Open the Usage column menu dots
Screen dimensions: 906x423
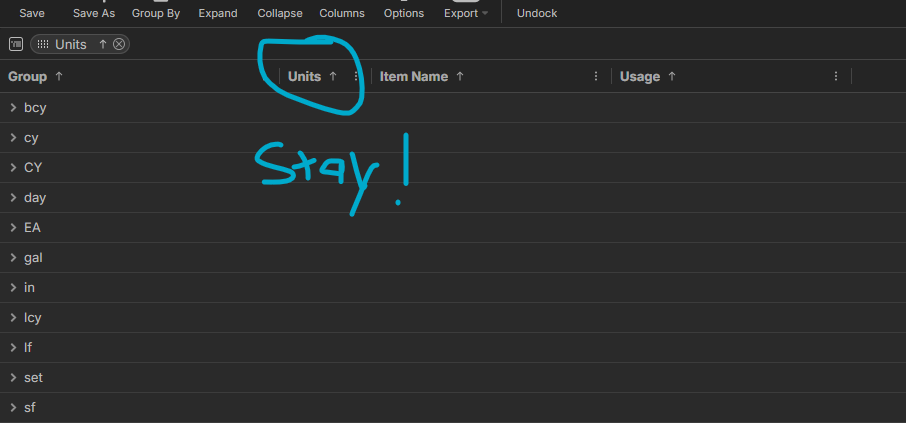(836, 76)
